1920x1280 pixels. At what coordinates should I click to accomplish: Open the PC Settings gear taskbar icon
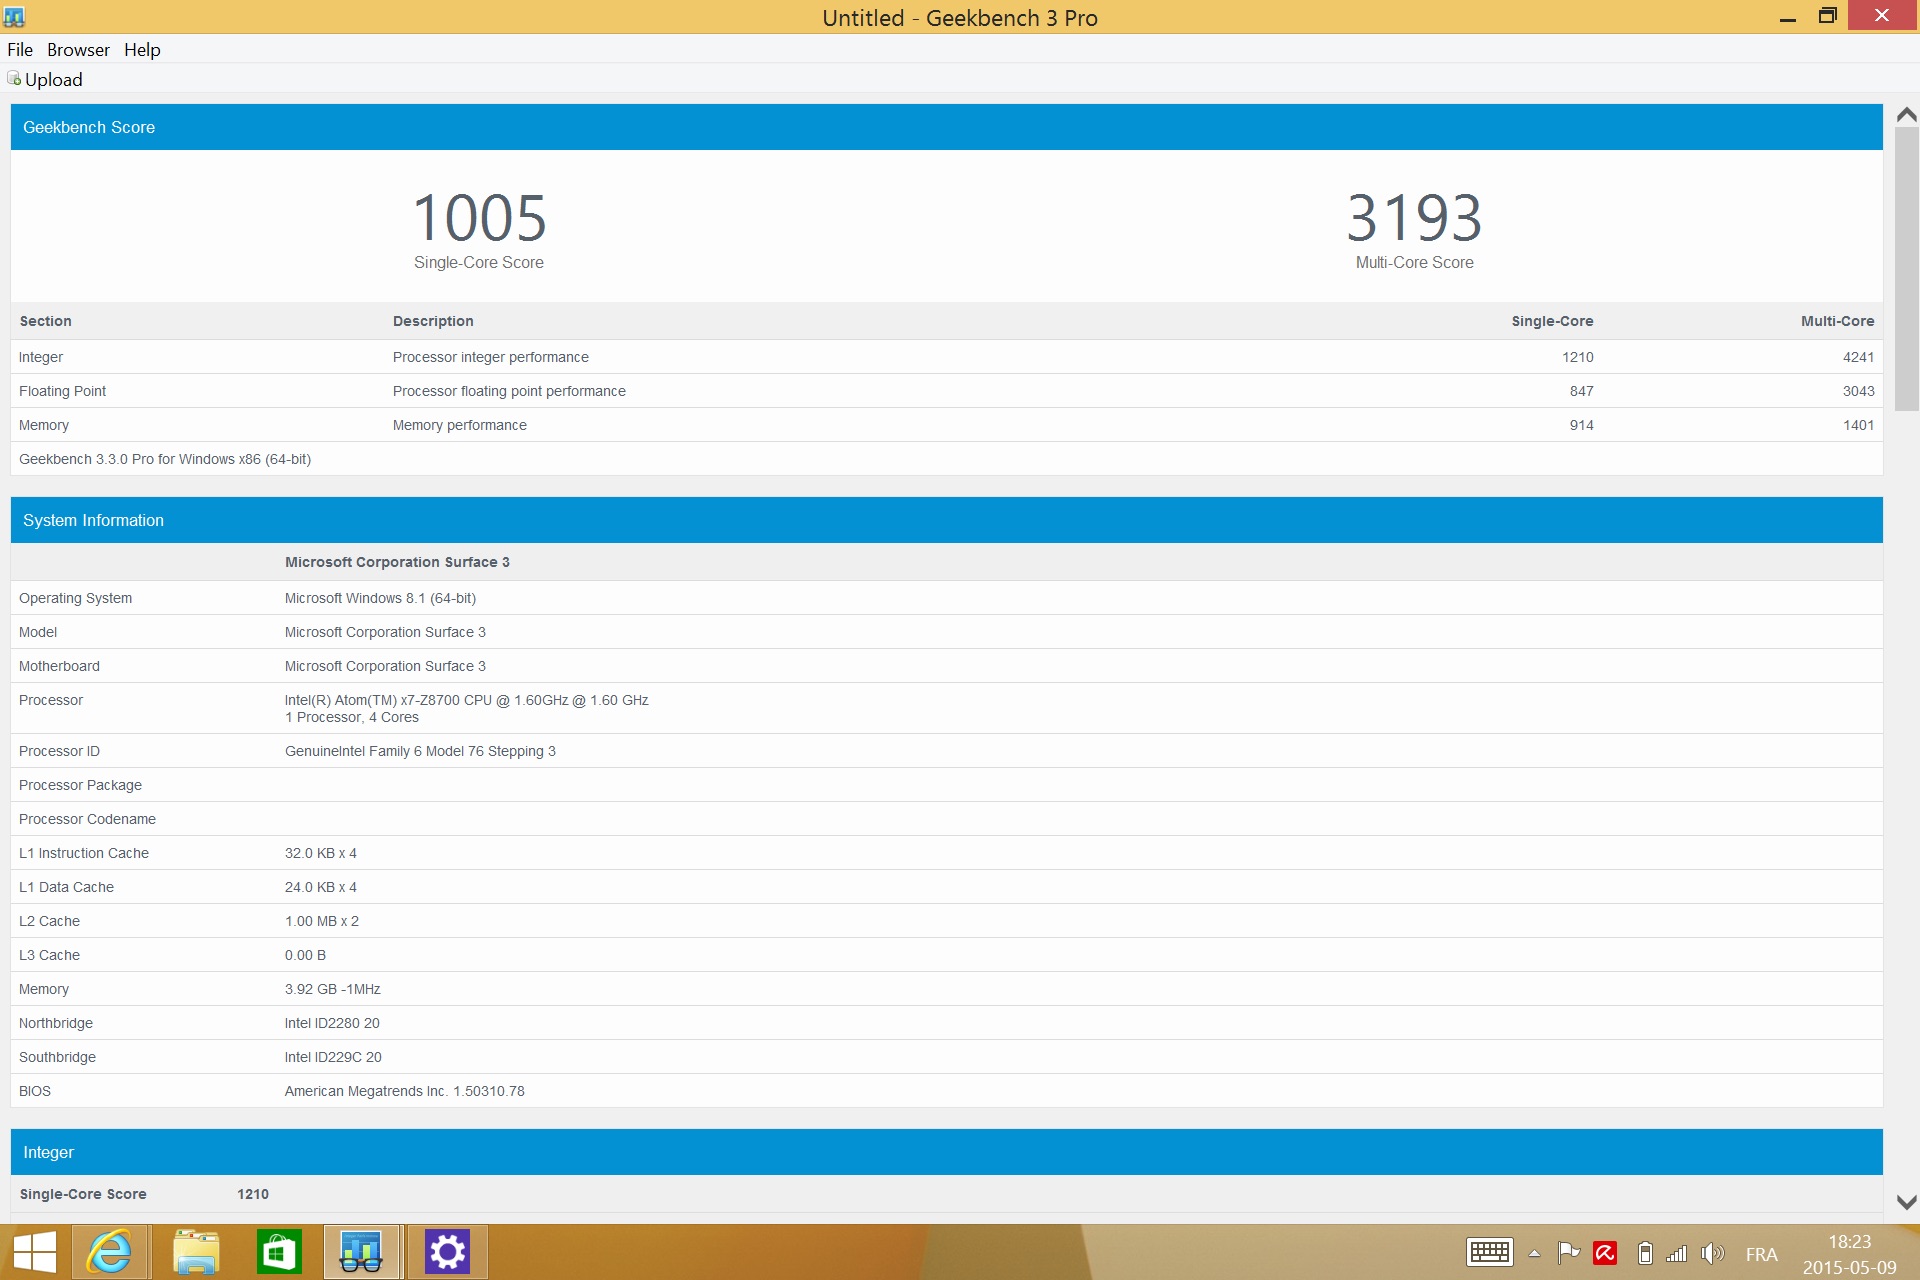click(x=447, y=1252)
